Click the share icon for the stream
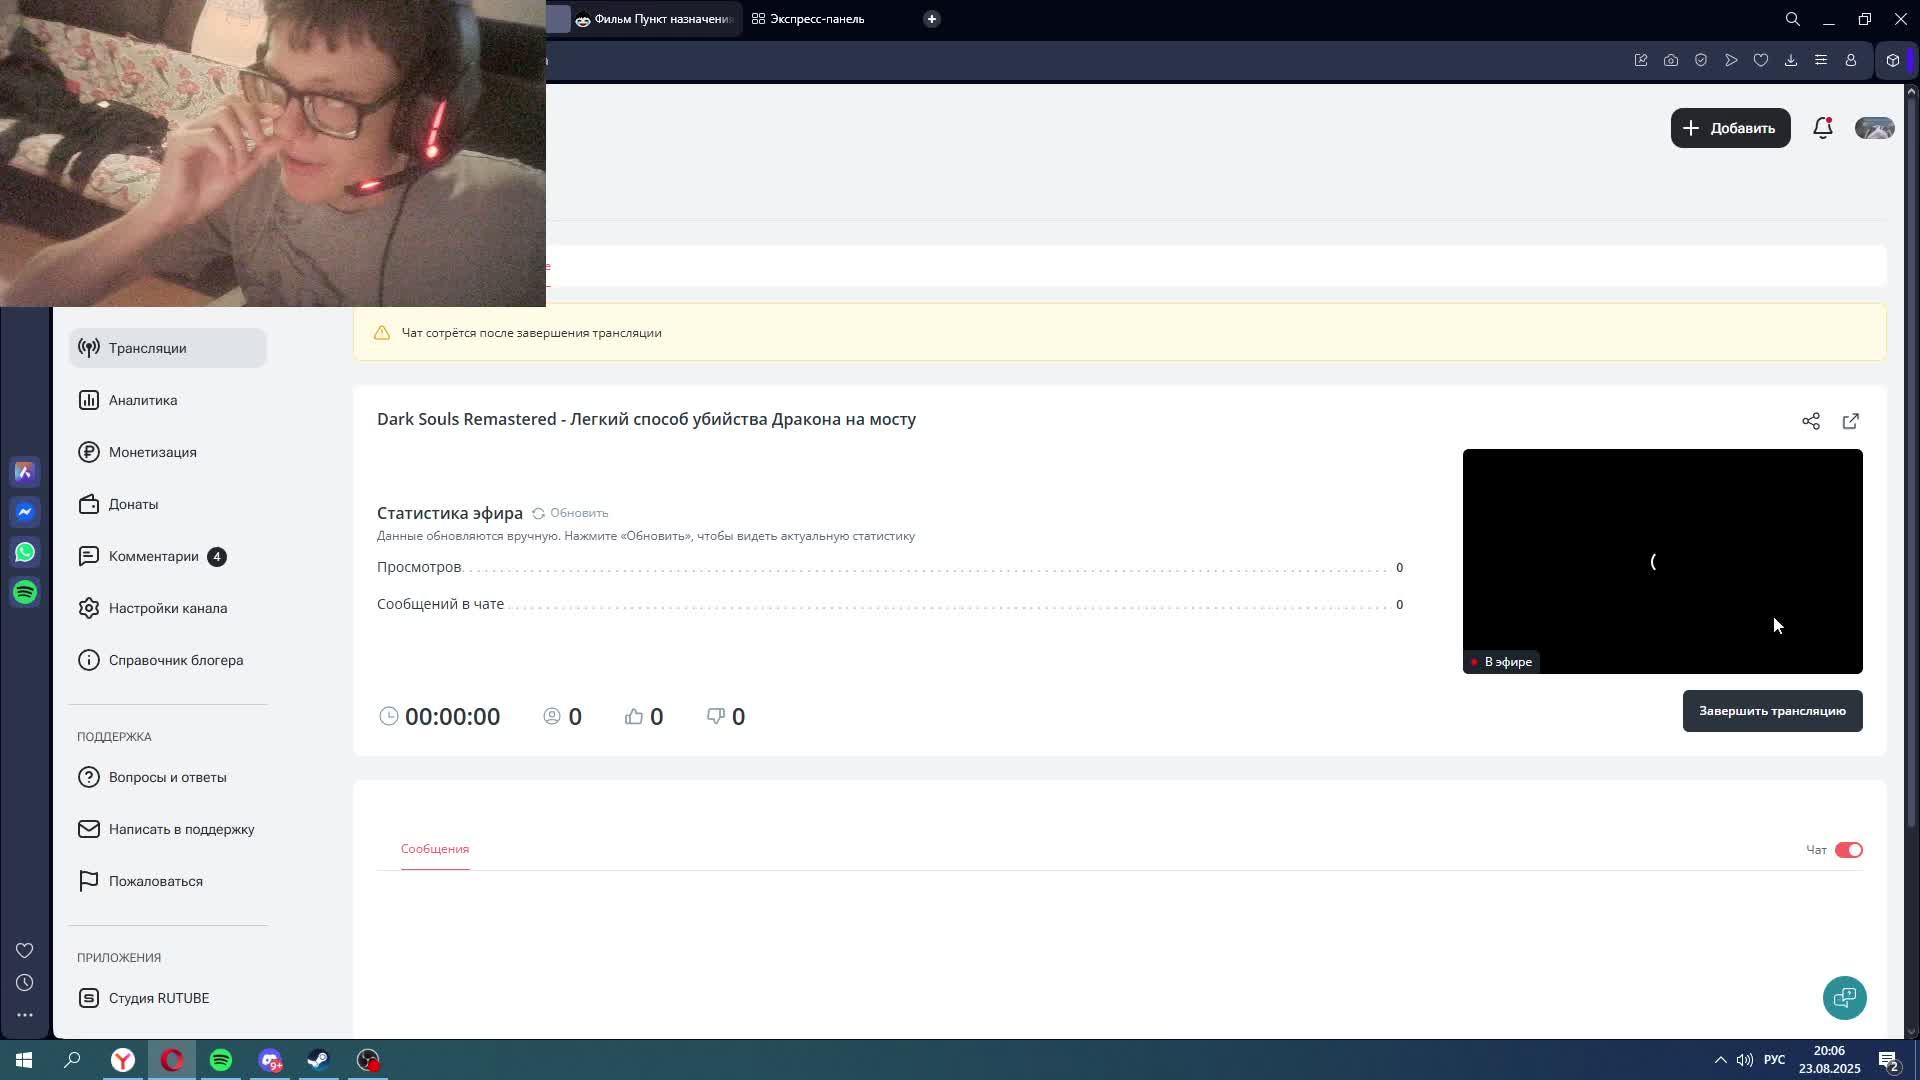 [x=1810, y=421]
